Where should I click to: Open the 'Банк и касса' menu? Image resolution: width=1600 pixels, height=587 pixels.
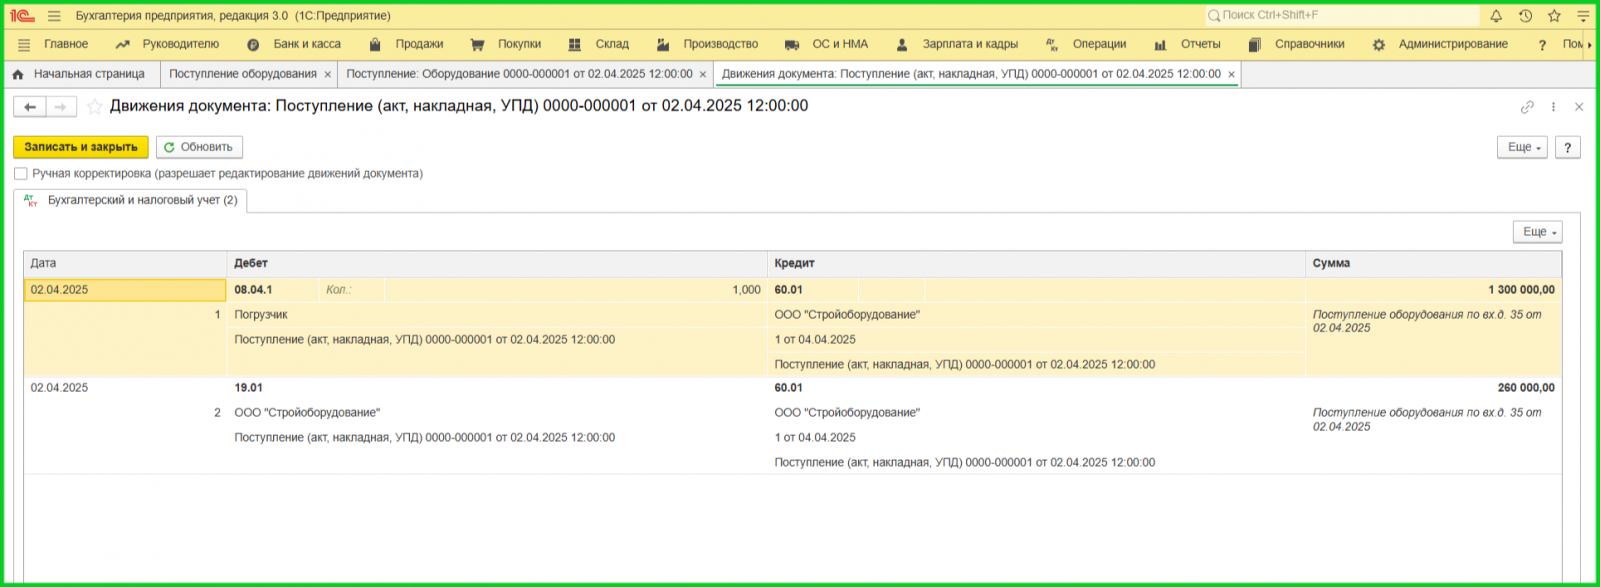[x=306, y=44]
